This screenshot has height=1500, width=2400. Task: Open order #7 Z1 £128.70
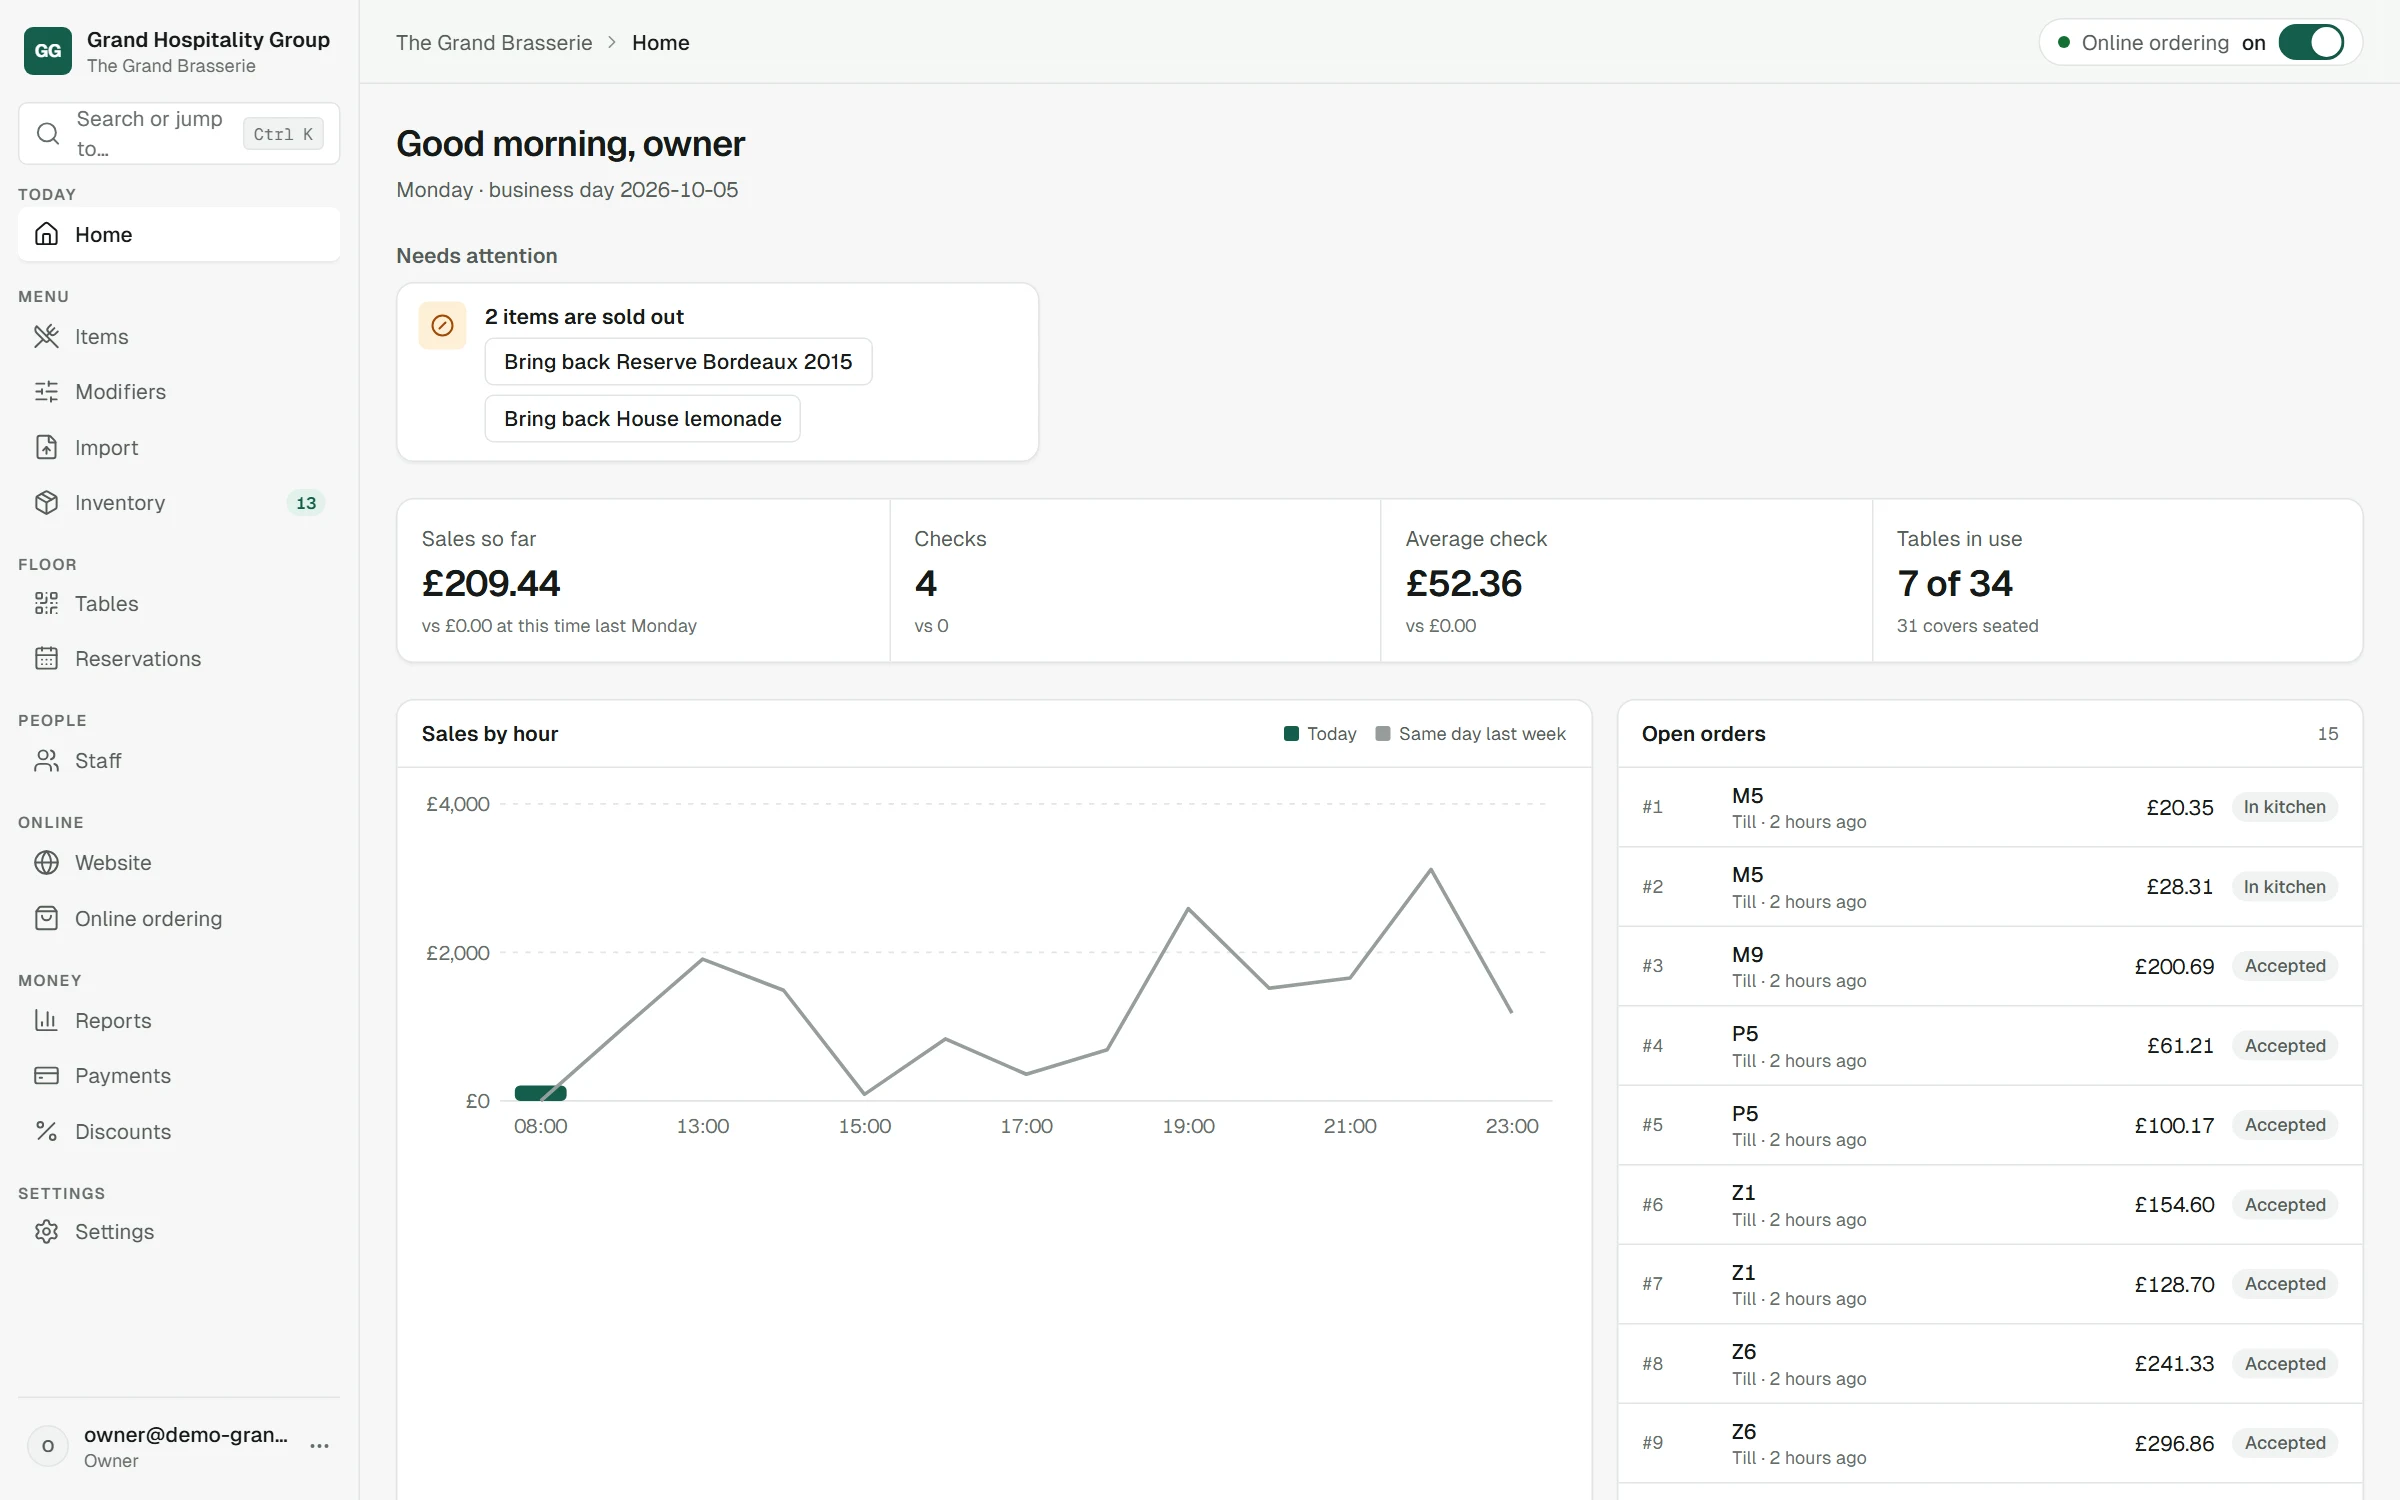coord(1990,1284)
